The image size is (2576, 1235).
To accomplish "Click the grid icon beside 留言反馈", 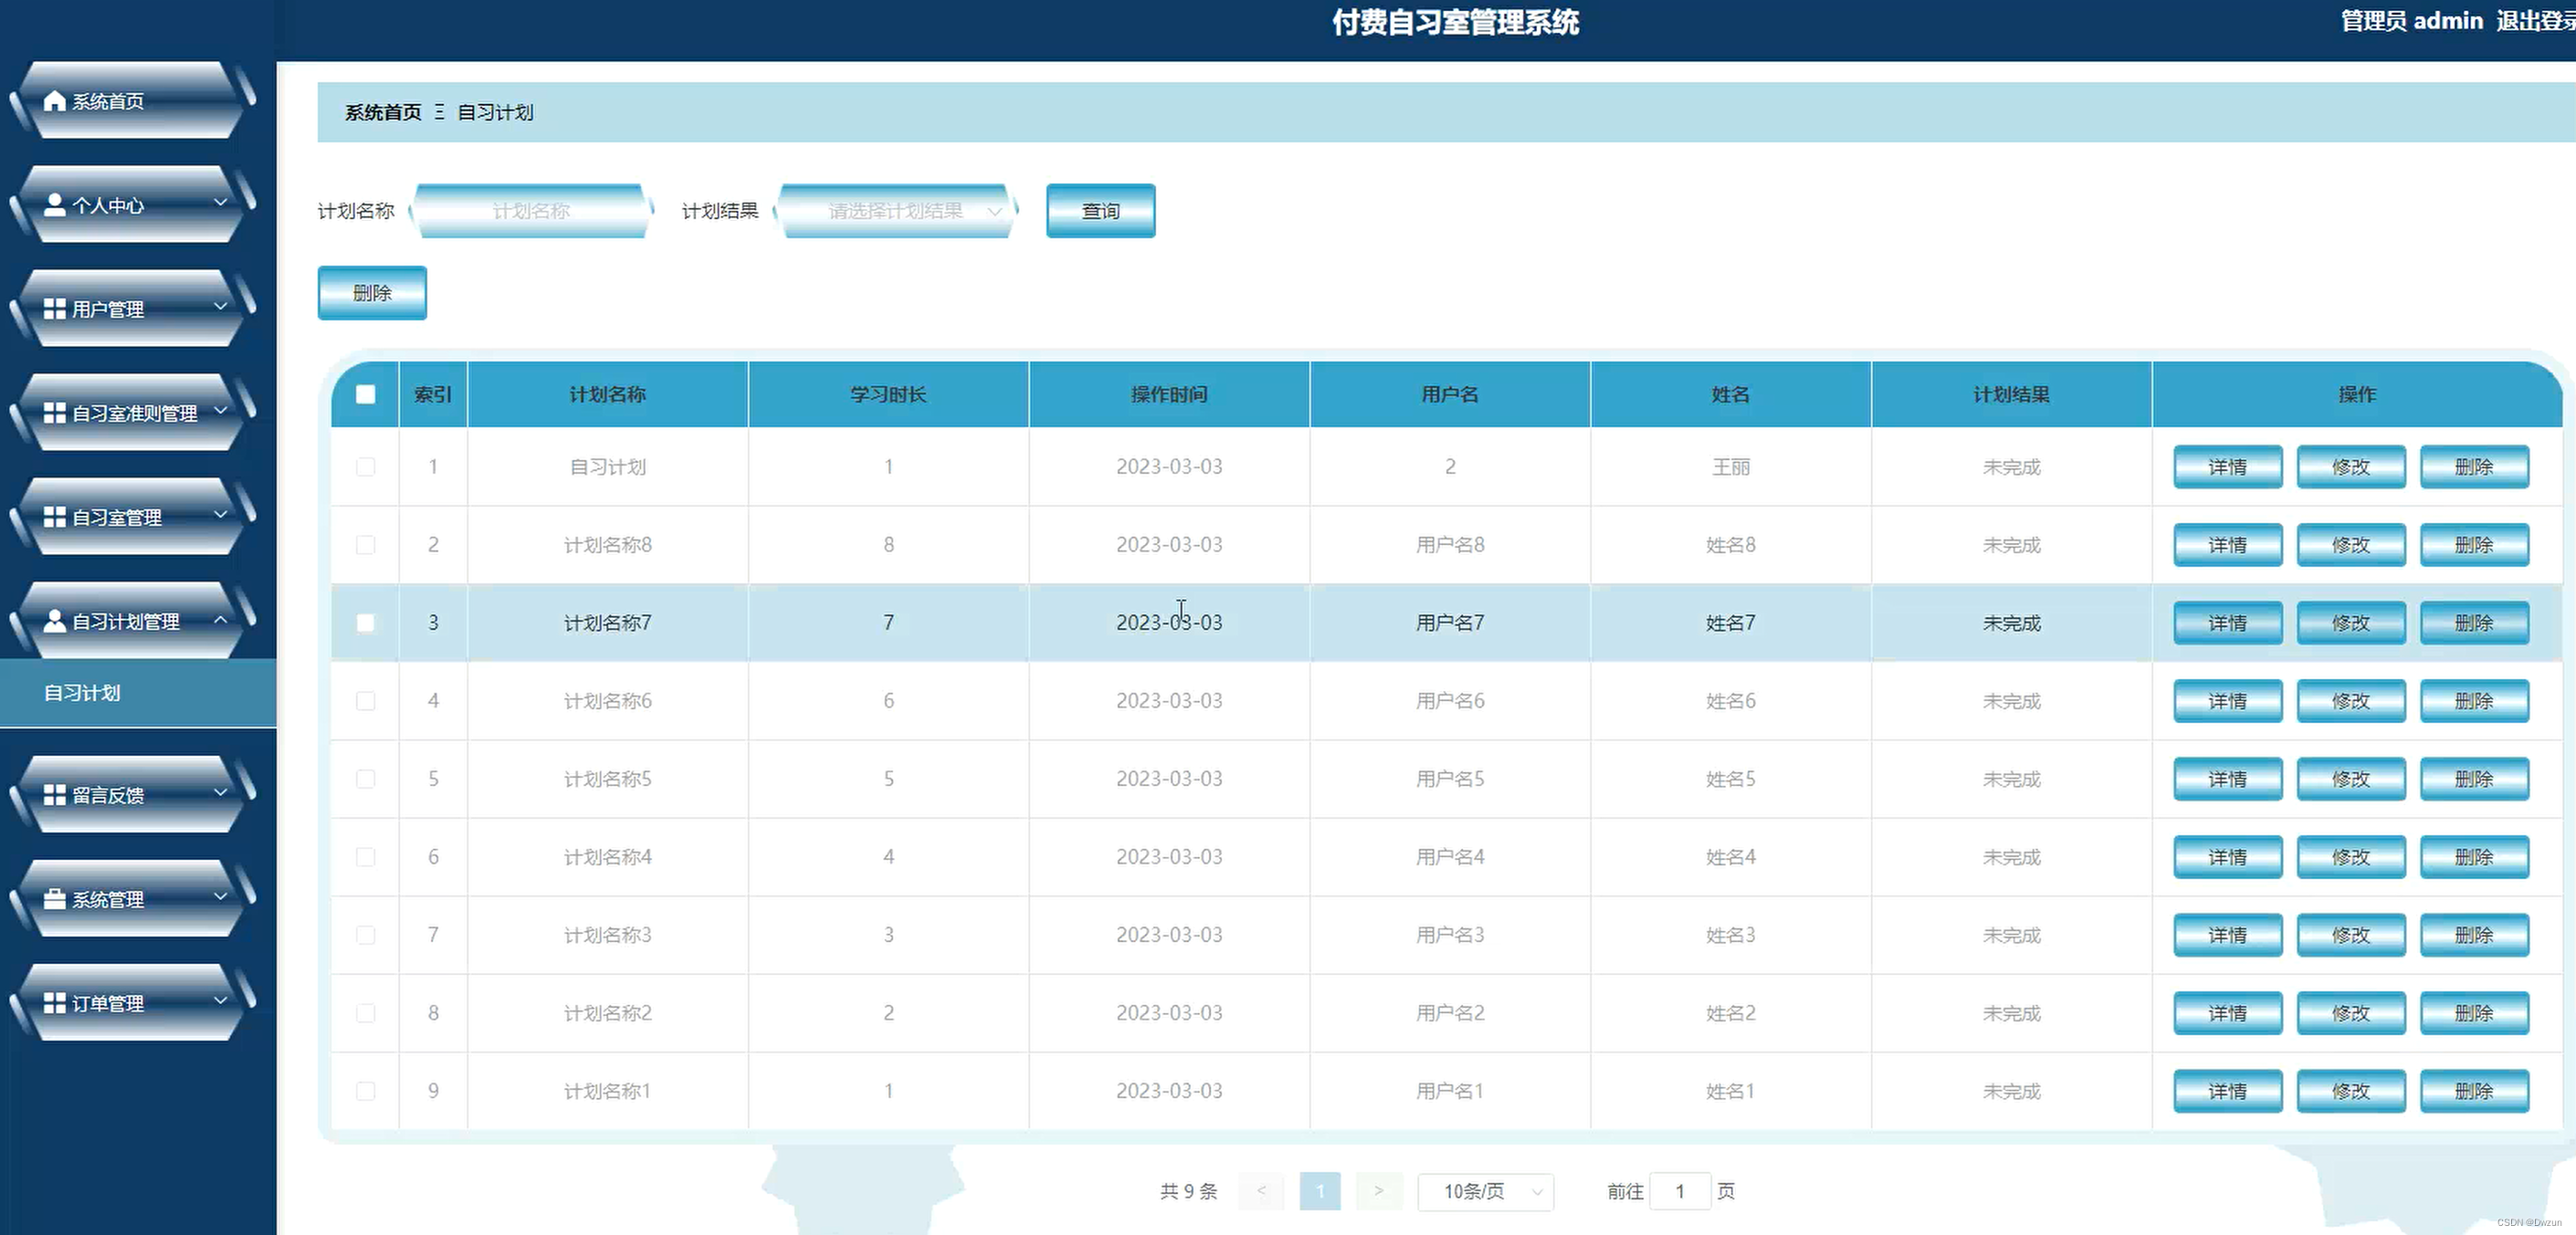I will click(55, 795).
